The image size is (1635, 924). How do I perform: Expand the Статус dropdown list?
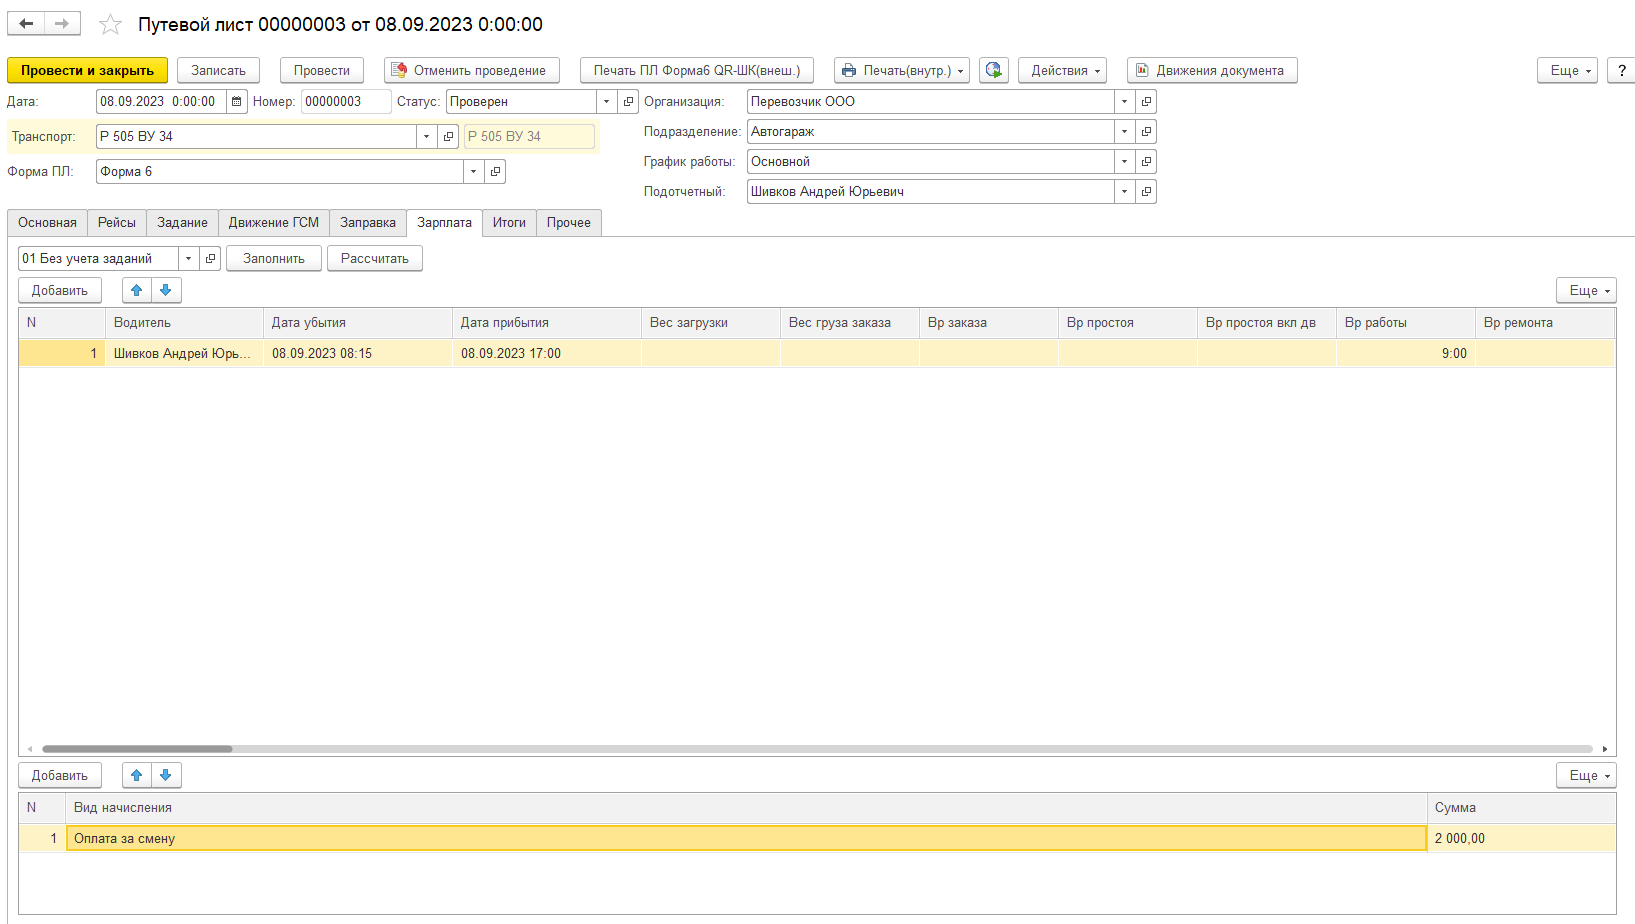point(606,102)
